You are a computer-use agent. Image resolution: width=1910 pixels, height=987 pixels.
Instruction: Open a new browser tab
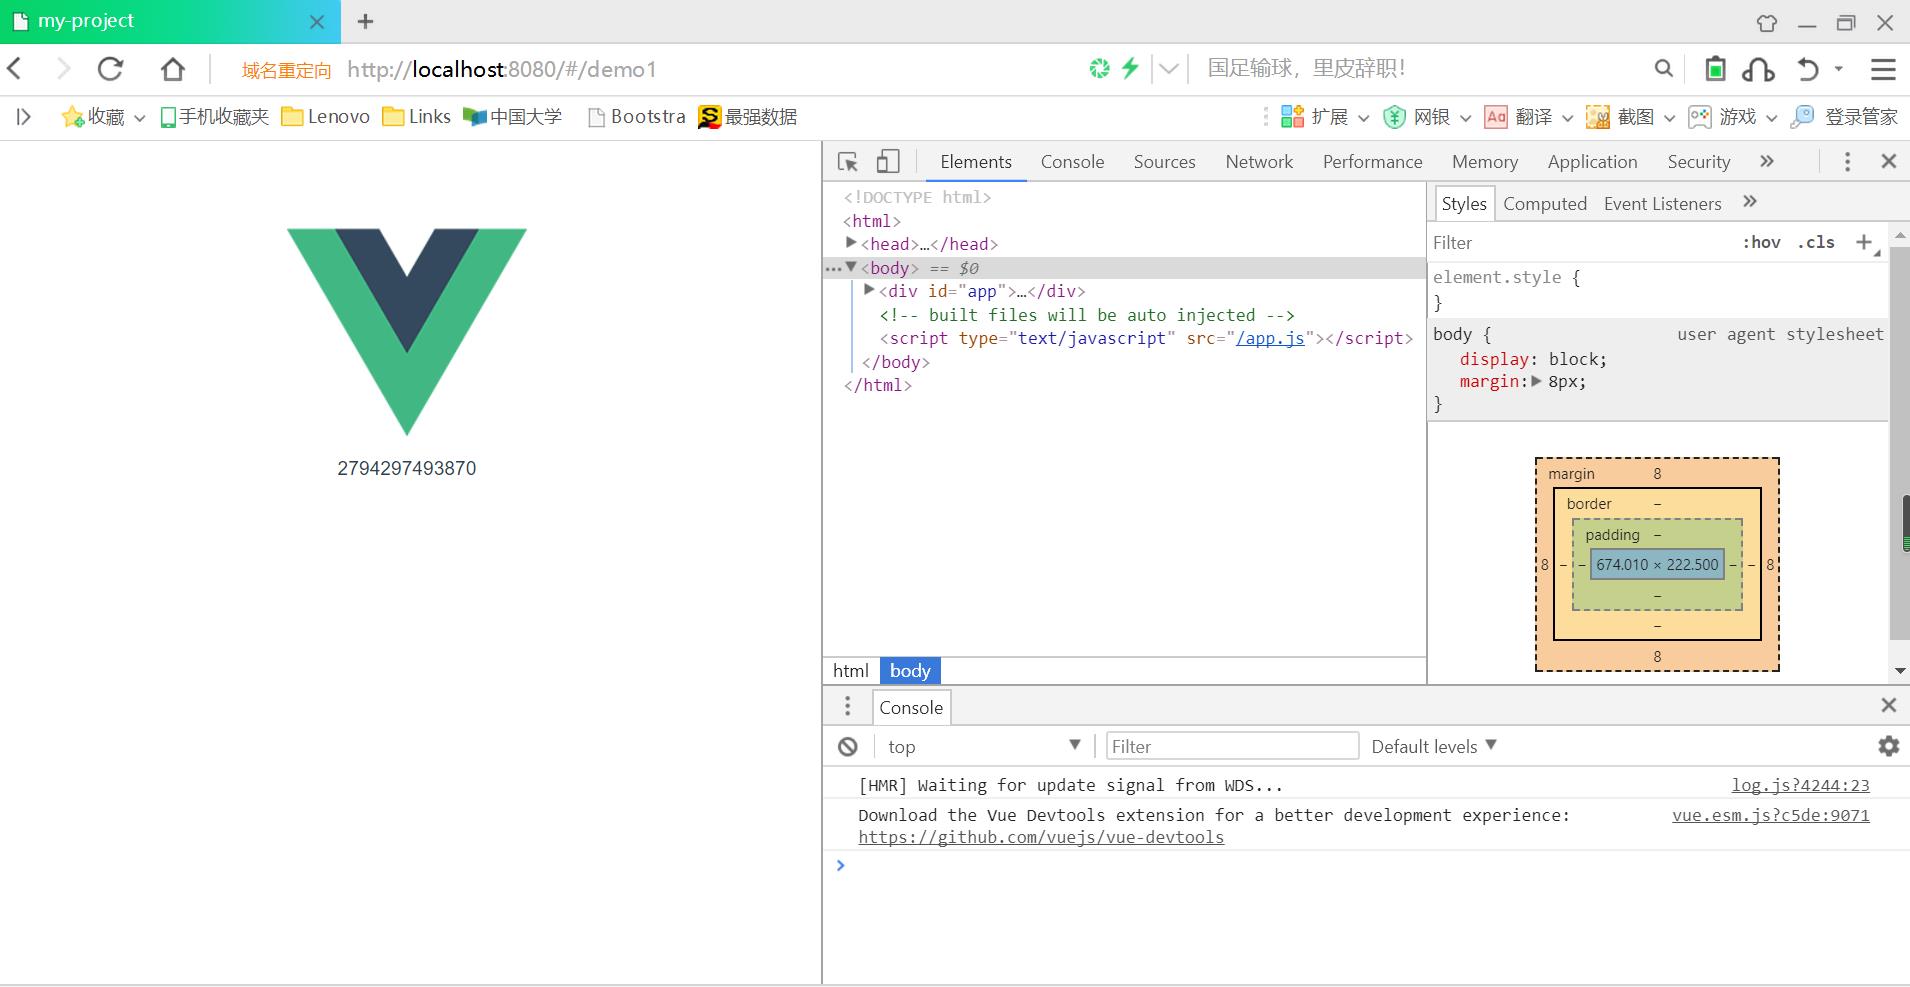(366, 21)
